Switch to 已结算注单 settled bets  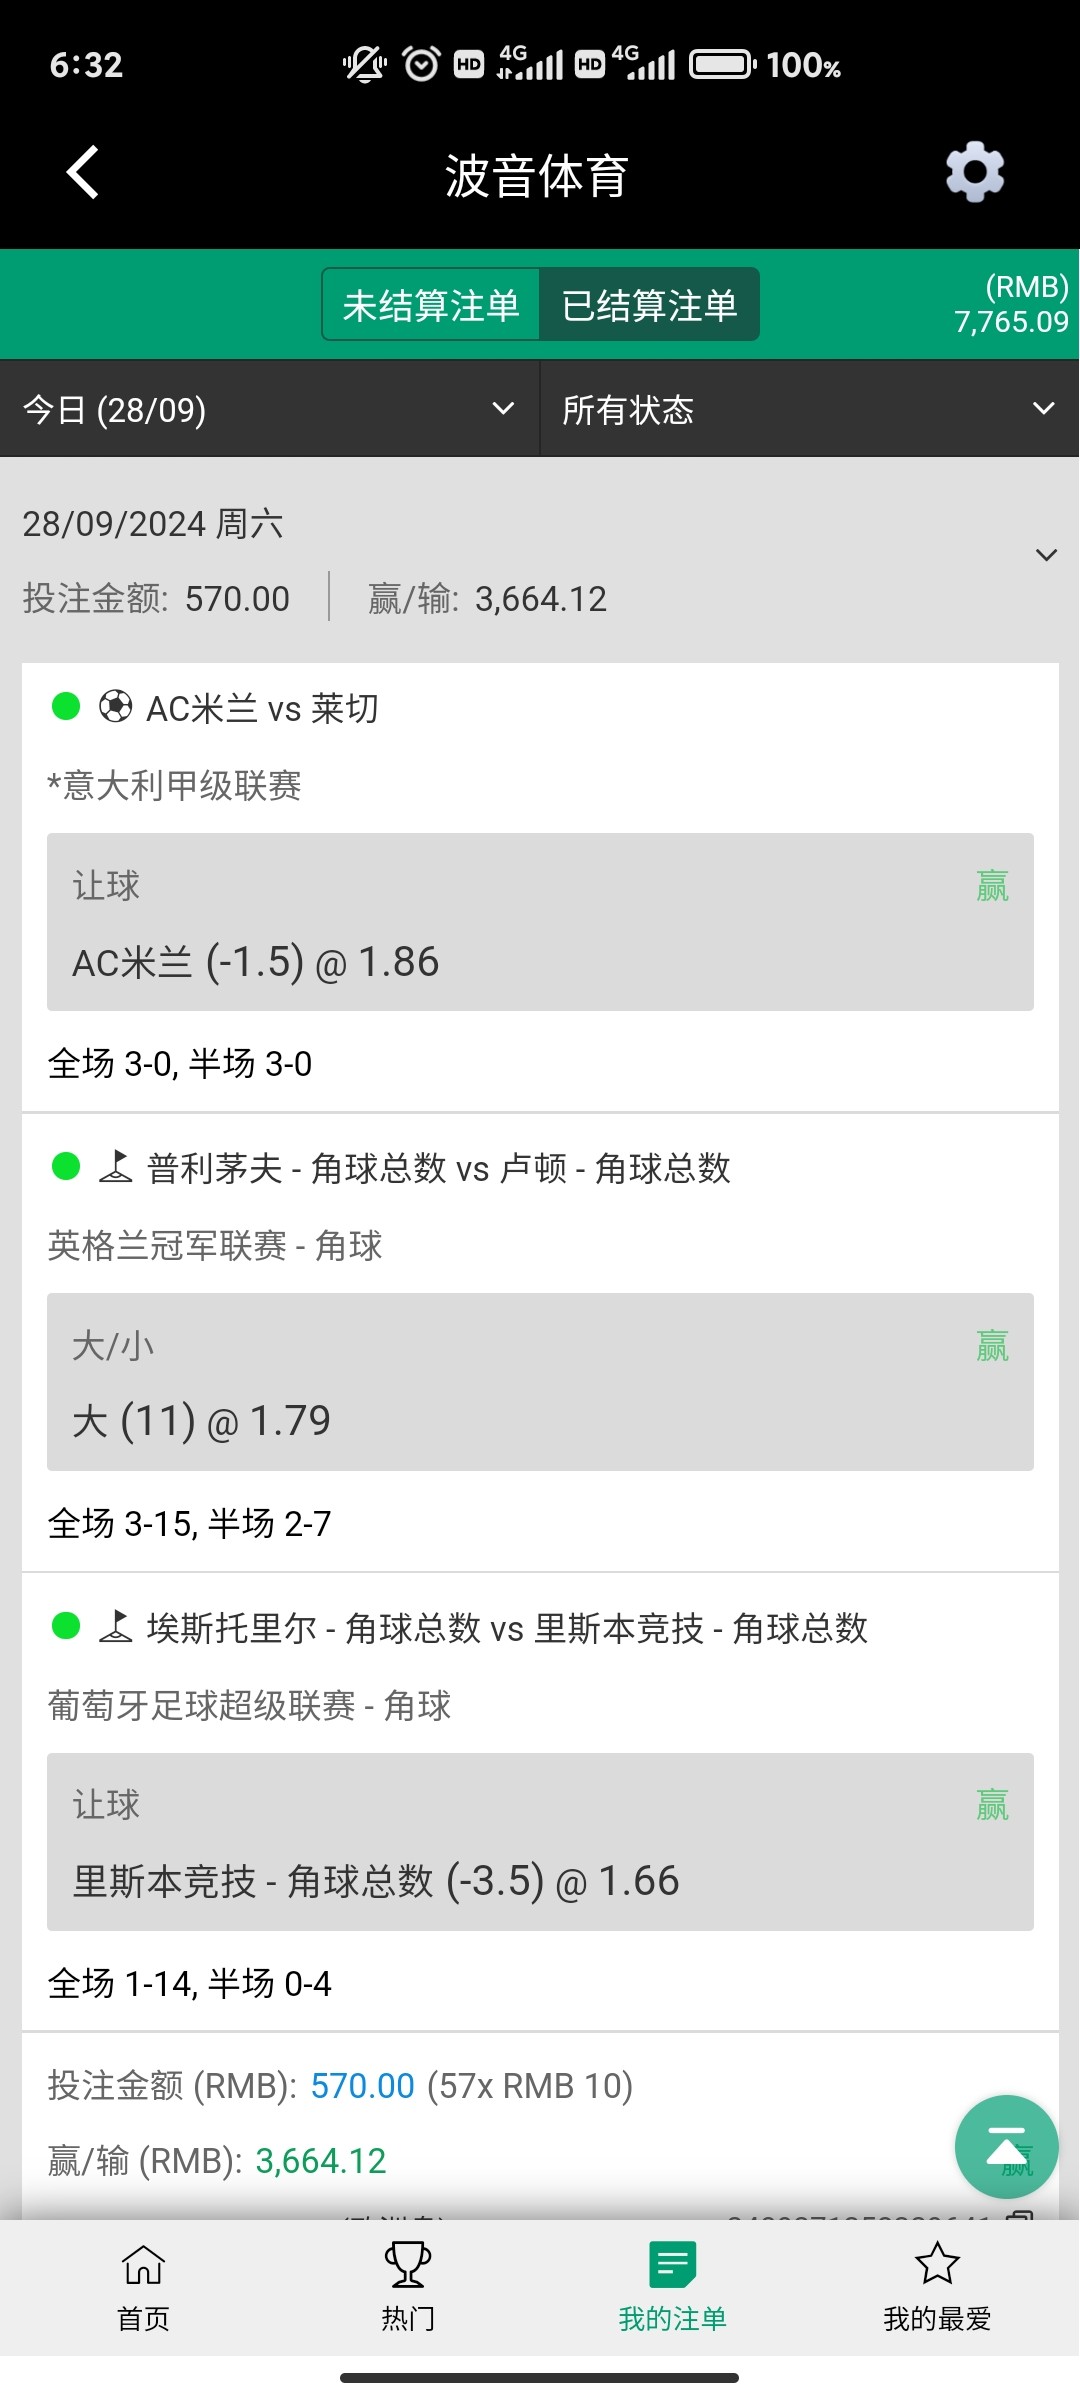tap(649, 305)
